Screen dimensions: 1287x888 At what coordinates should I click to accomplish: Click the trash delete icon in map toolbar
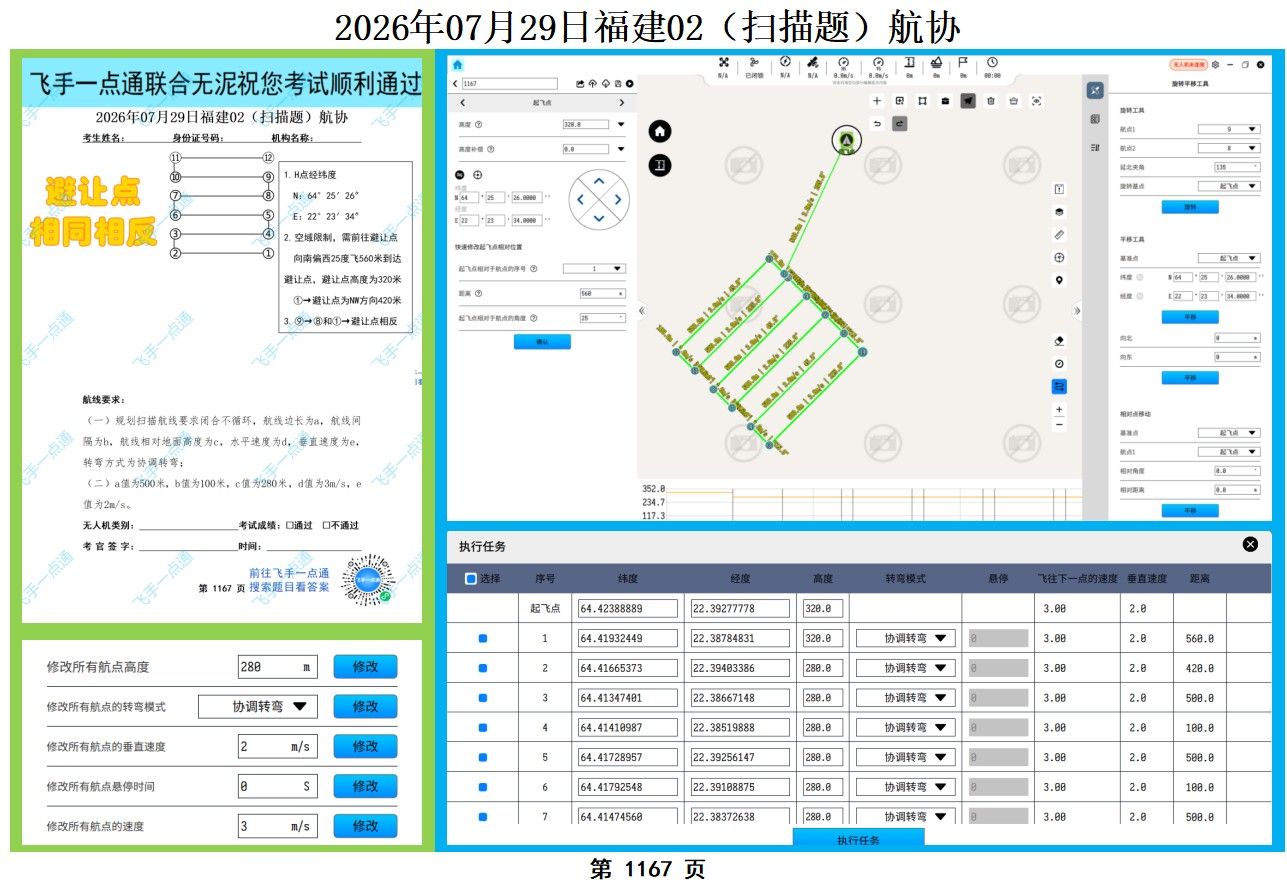click(991, 101)
